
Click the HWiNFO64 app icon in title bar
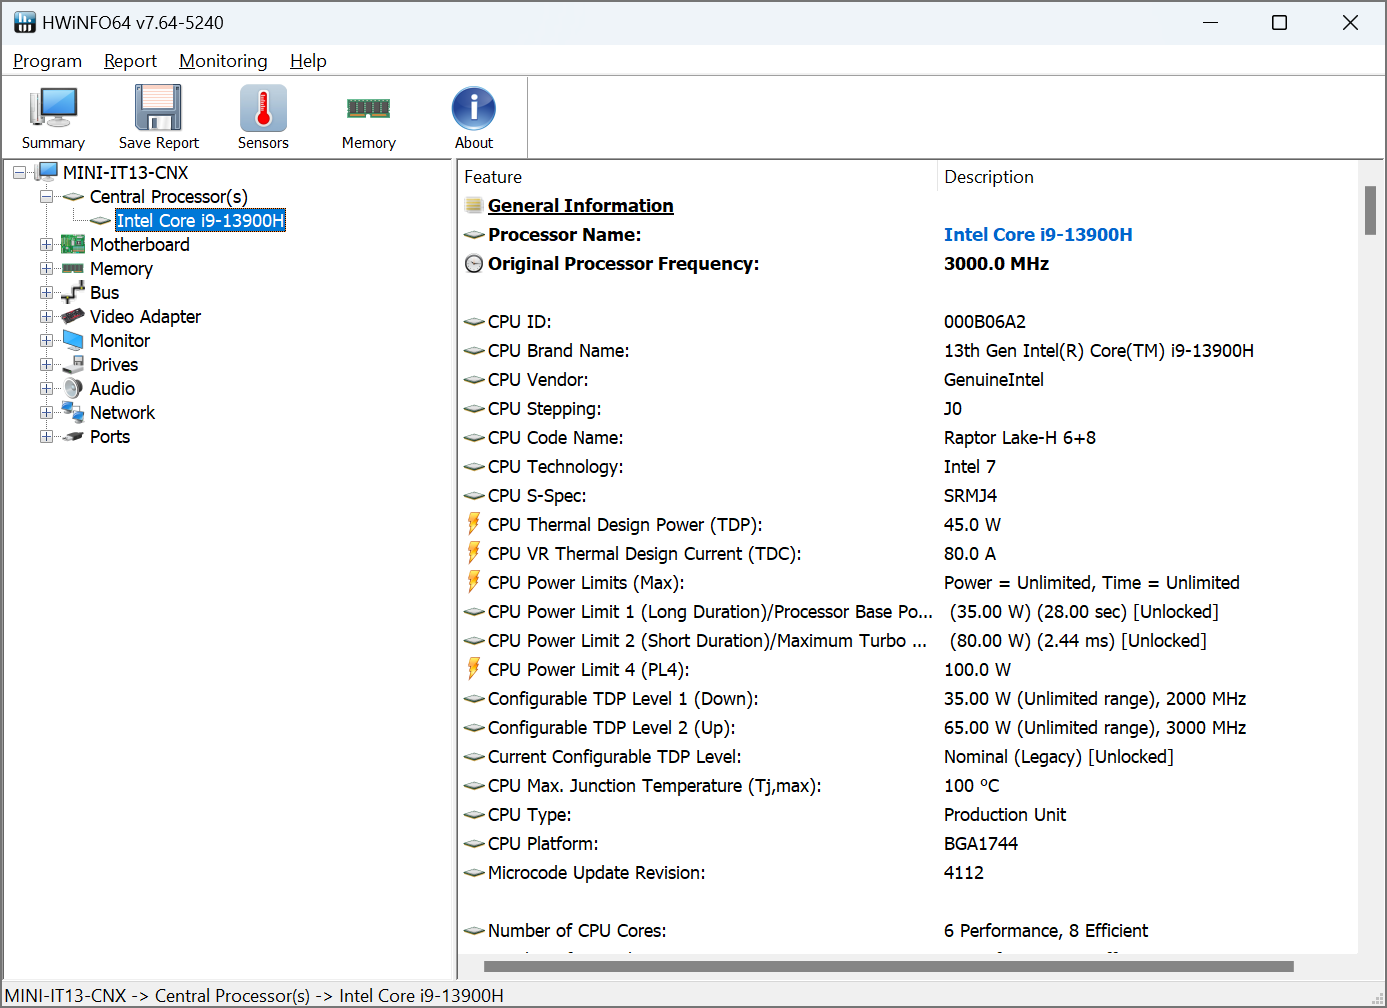pos(24,22)
